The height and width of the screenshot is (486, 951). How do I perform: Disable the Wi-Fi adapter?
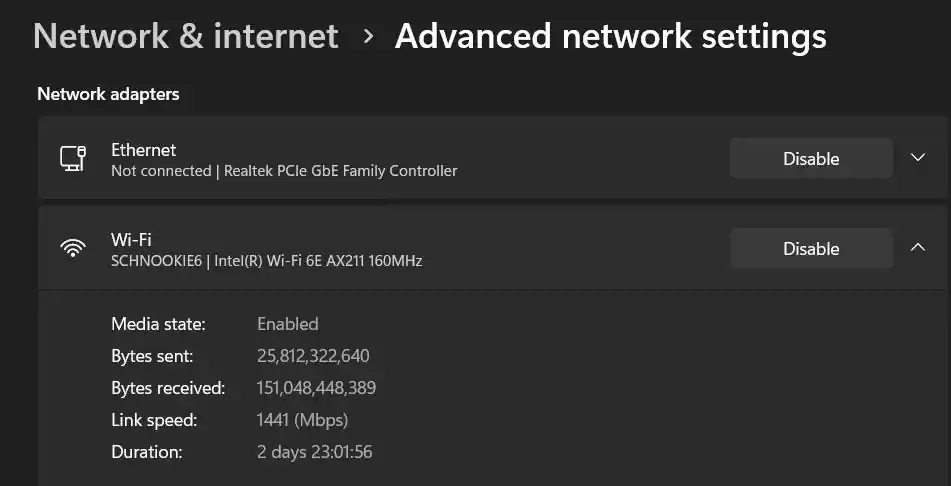[810, 249]
